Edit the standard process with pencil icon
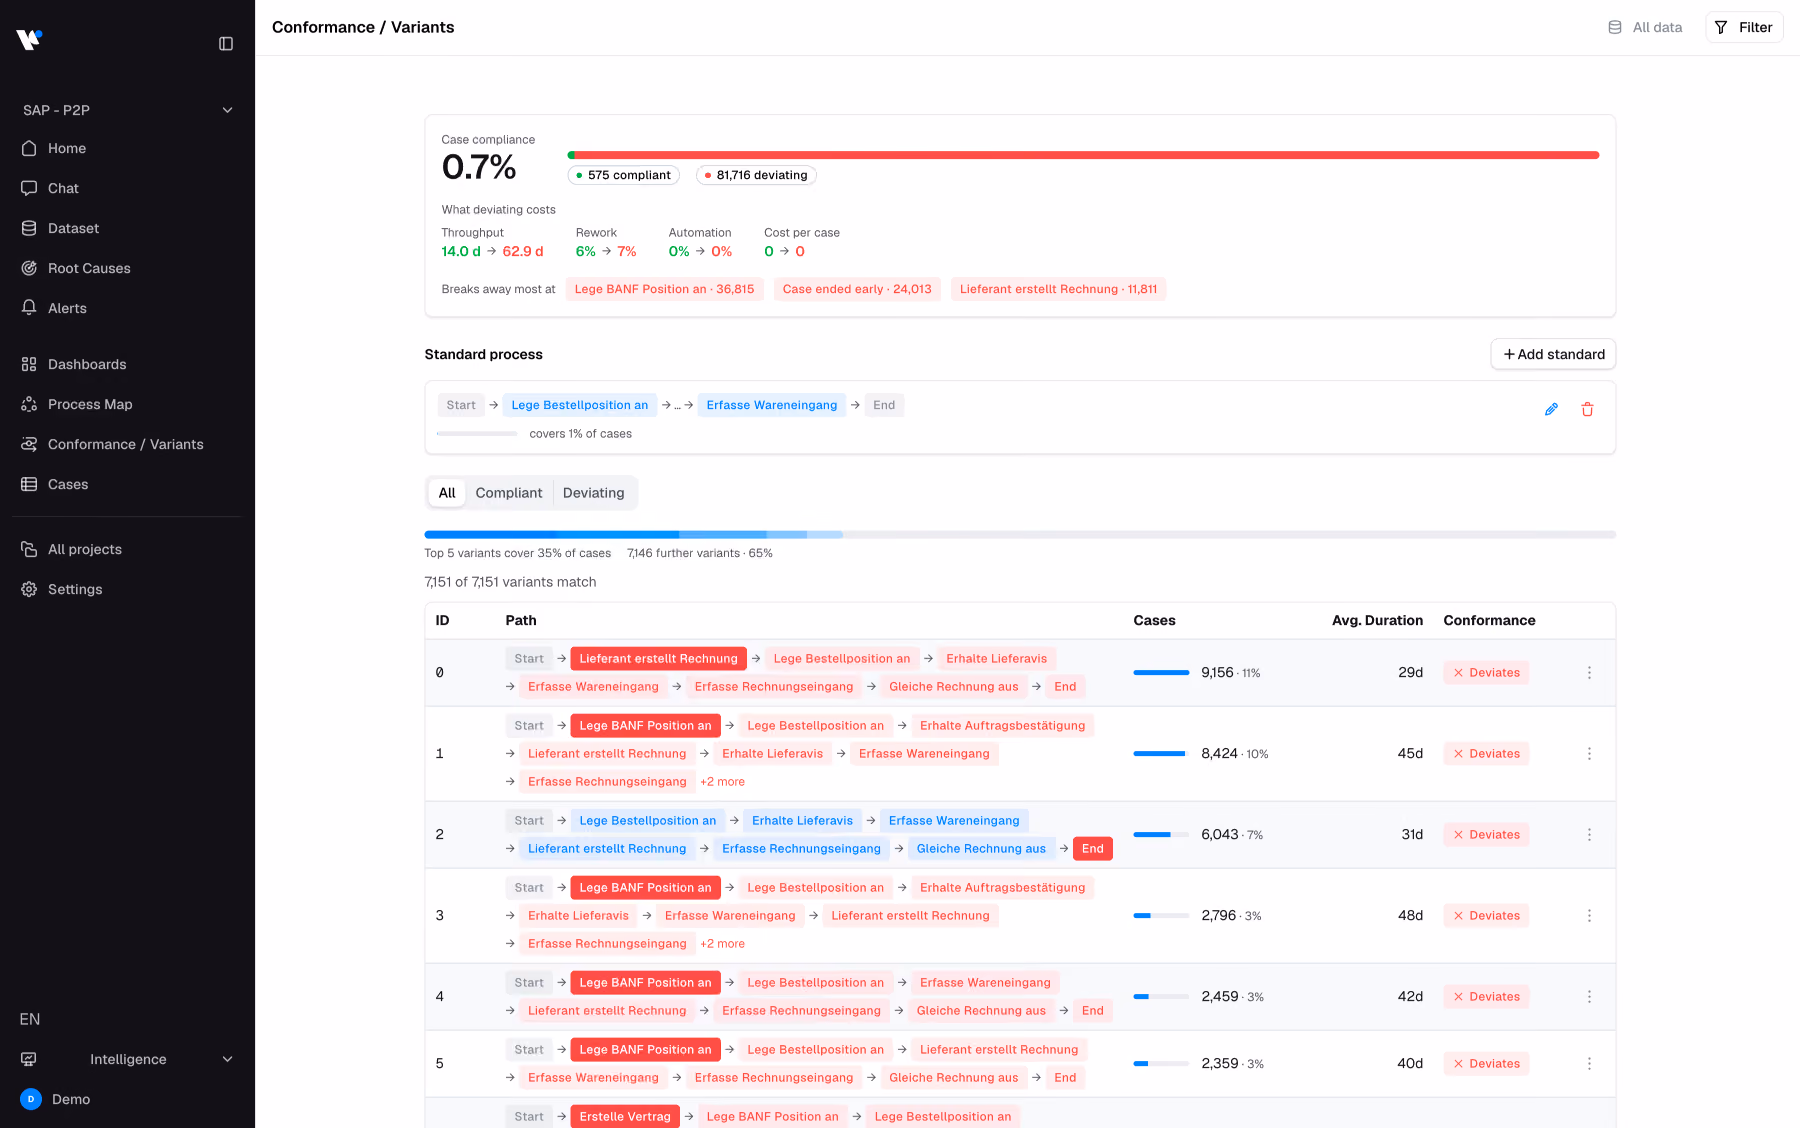This screenshot has width=1800, height=1128. tap(1551, 409)
